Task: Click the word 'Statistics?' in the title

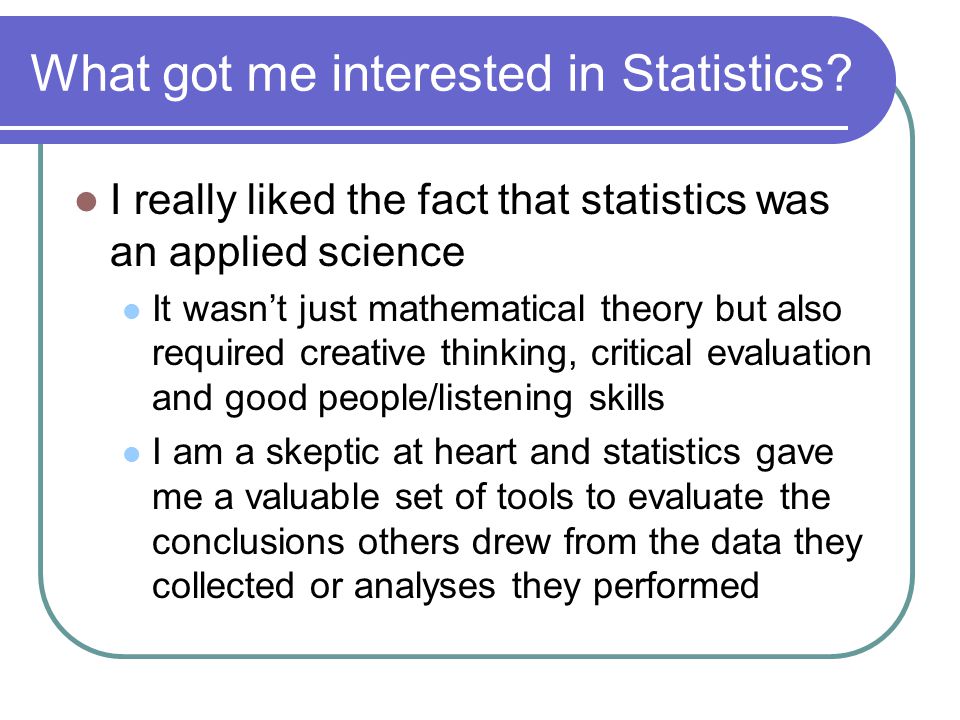Action: 737,73
